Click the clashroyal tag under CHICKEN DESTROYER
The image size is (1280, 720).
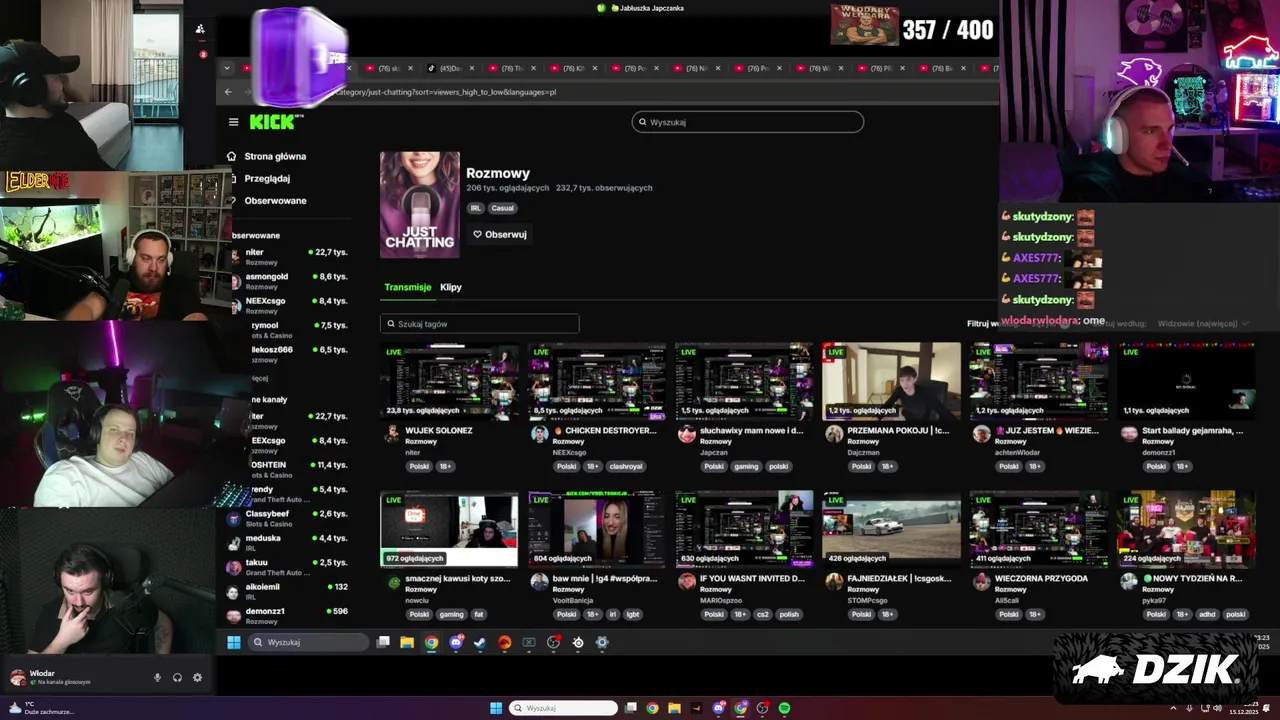click(626, 466)
